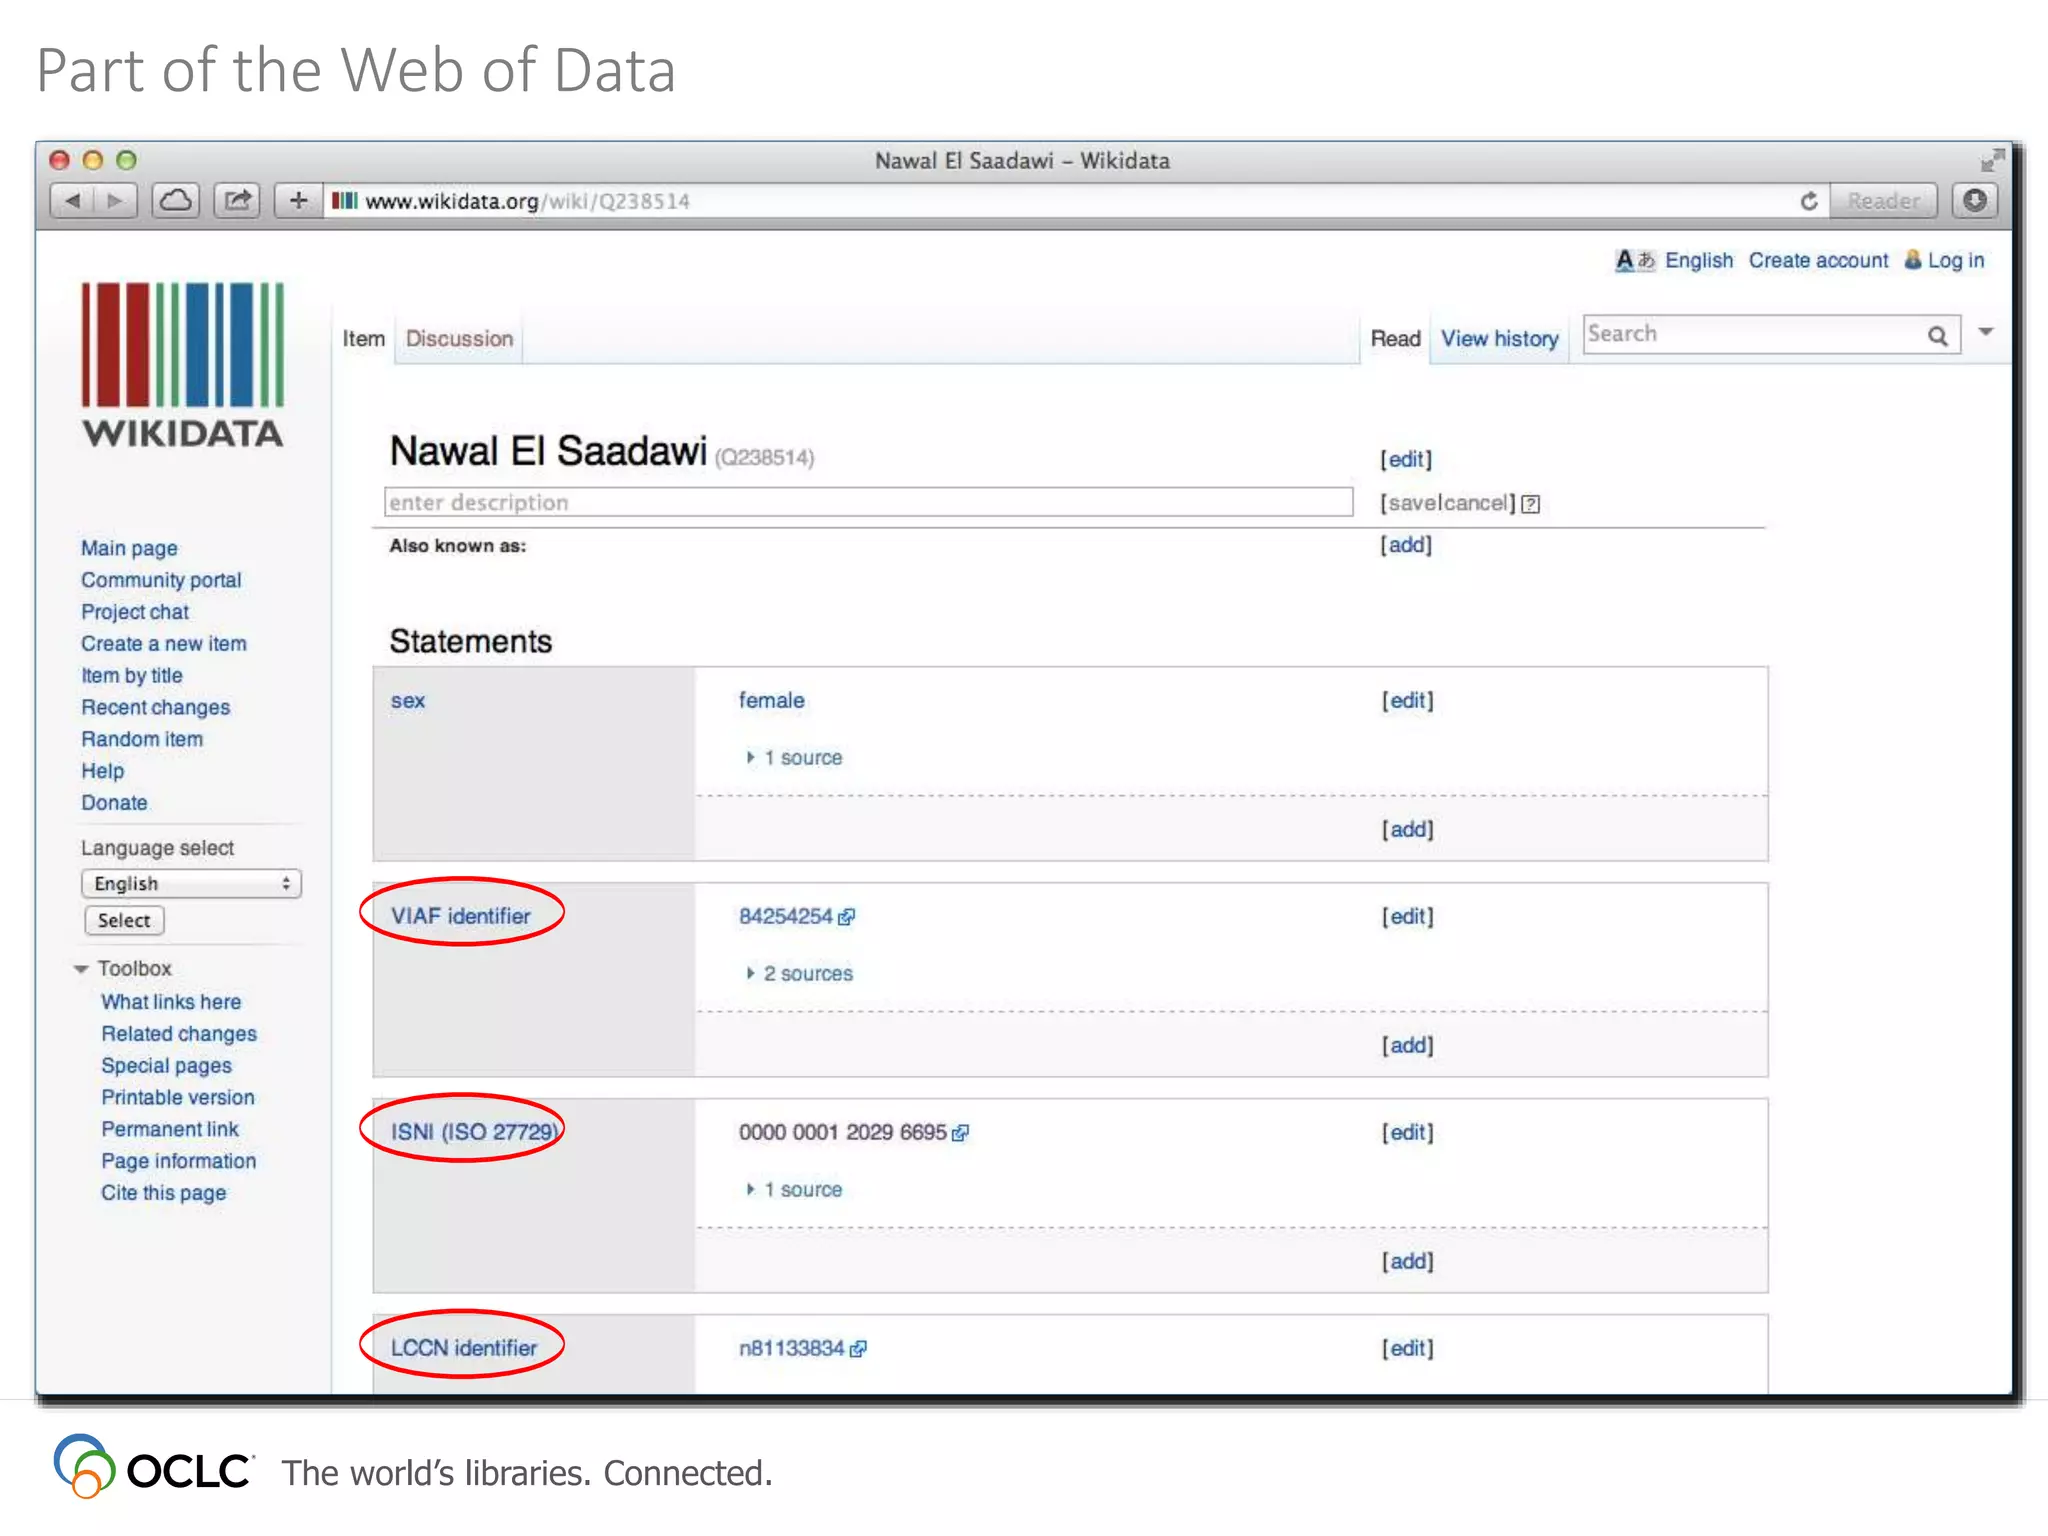Viewport: 2048px width, 1536px height.
Task: Click the VIAF identifier property link
Action: tap(460, 916)
